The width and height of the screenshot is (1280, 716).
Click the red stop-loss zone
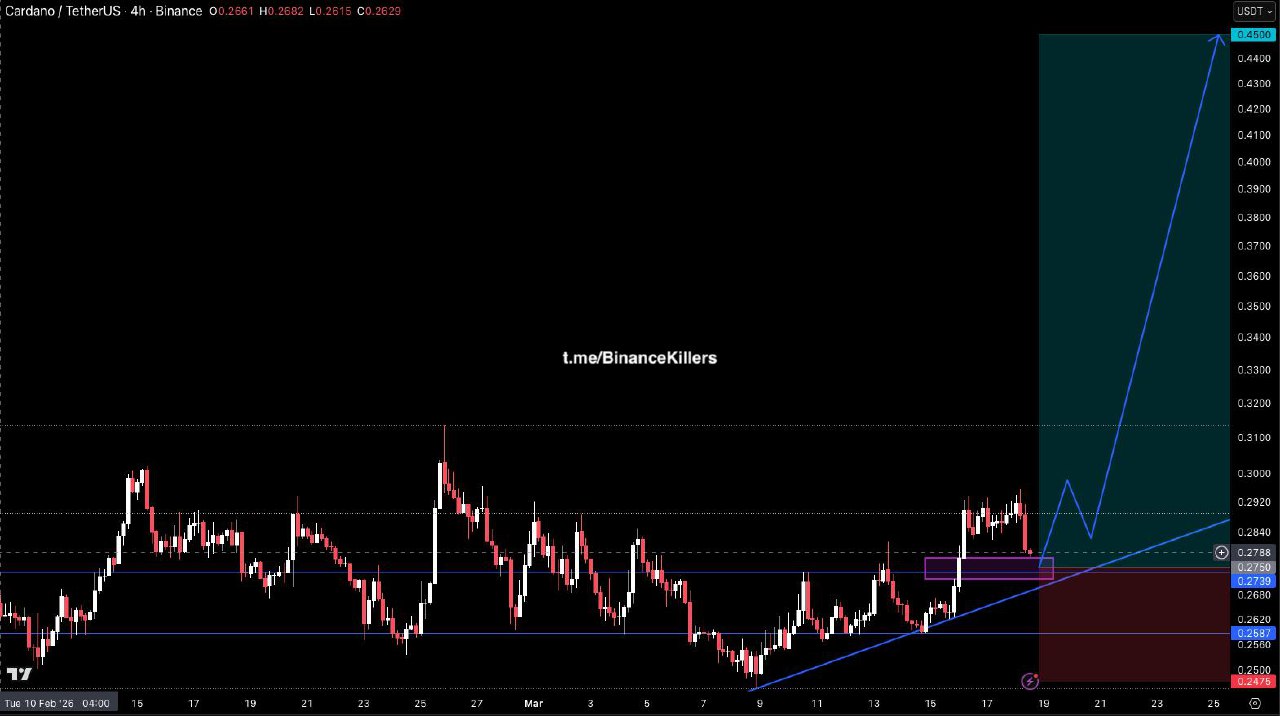pyautogui.click(x=1133, y=630)
